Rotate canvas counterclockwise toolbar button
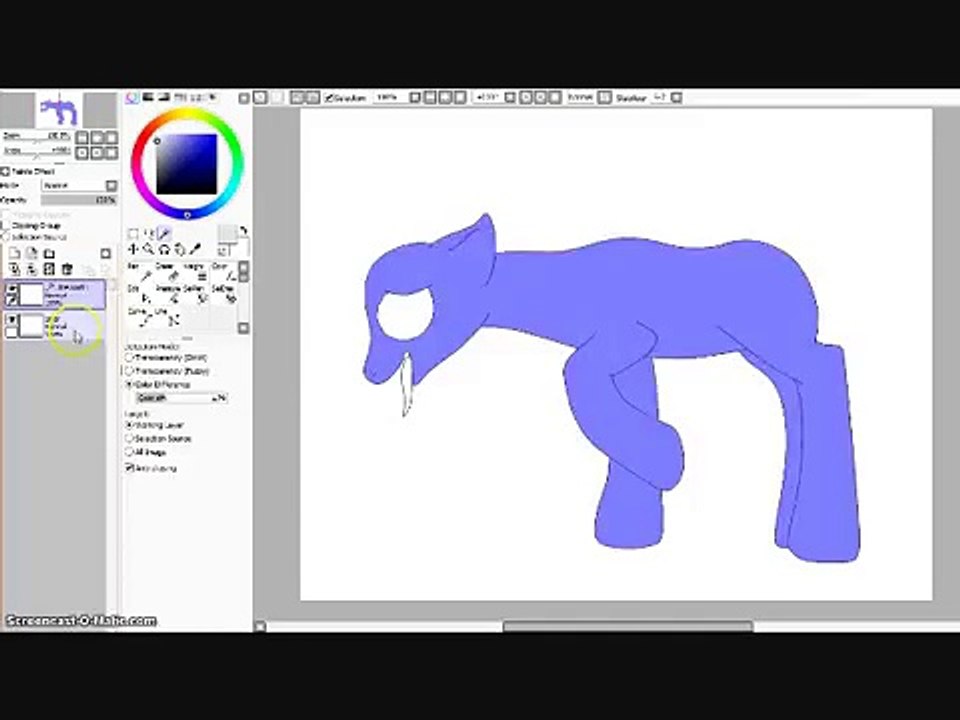The height and width of the screenshot is (720, 960). click(x=526, y=97)
